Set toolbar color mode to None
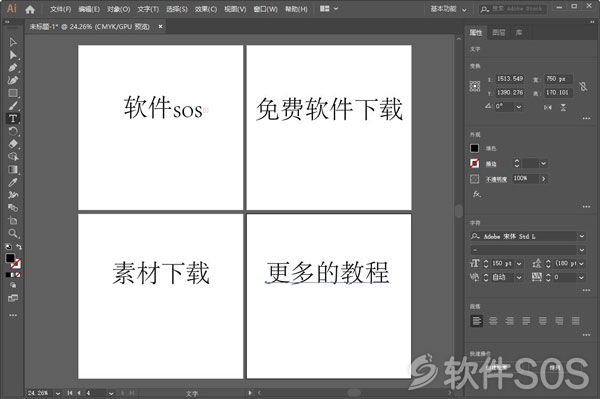This screenshot has height=399, width=600. pyautogui.click(x=18, y=275)
